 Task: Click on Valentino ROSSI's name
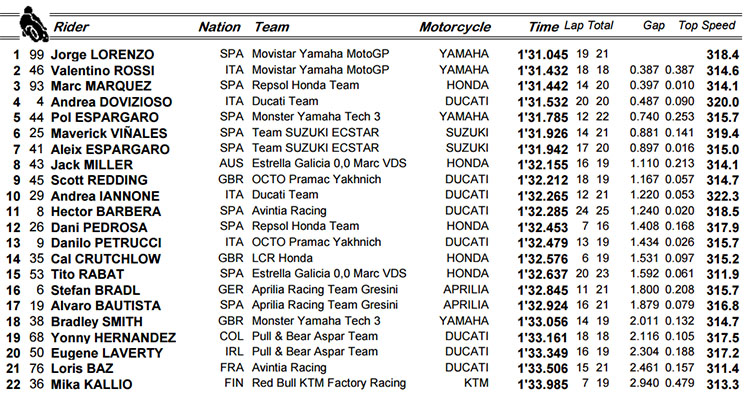click(x=103, y=71)
